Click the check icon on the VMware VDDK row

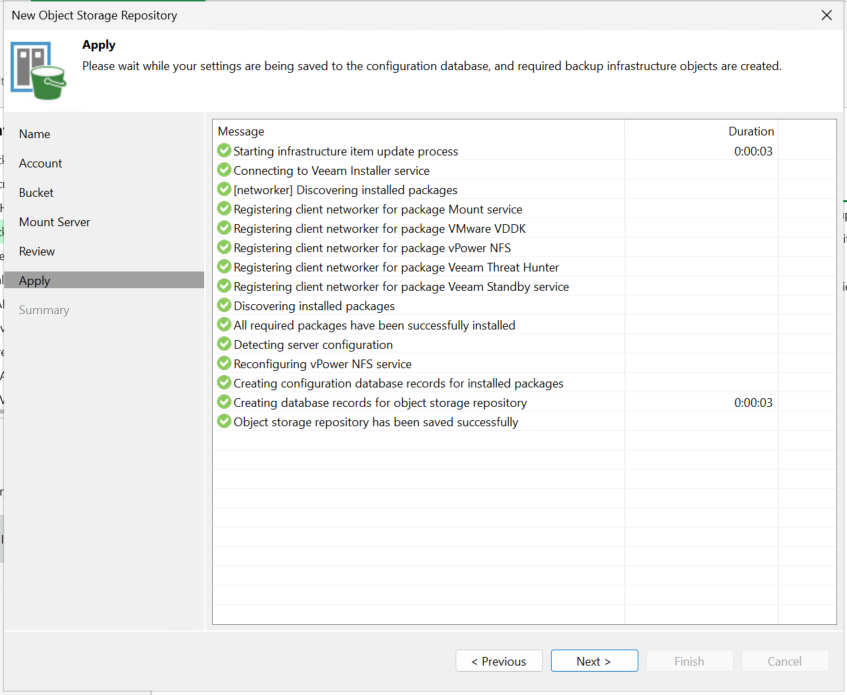click(224, 228)
